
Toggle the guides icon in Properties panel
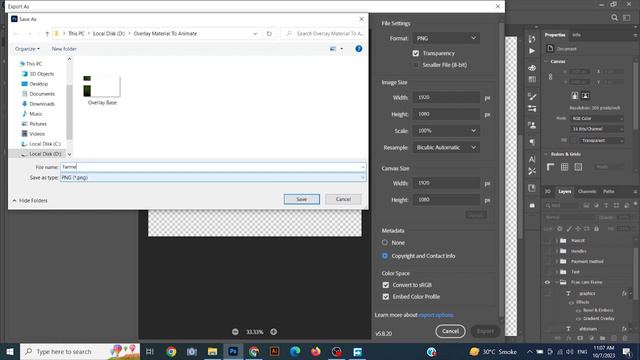pyautogui.click(x=578, y=167)
